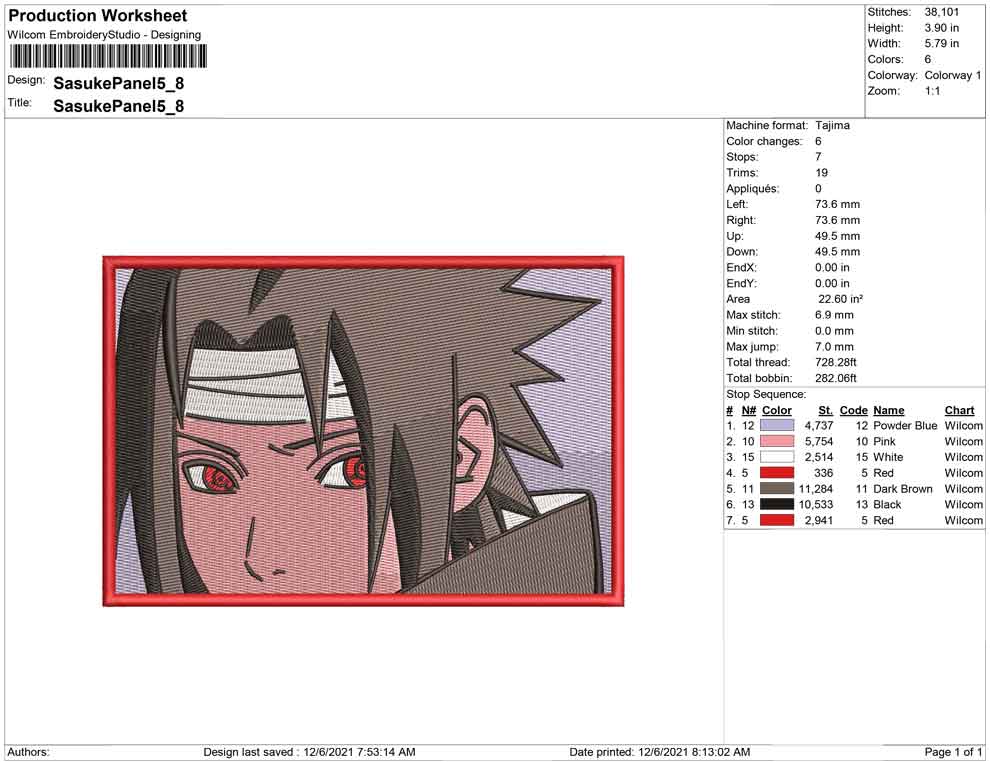Image resolution: width=990 pixels, height=762 pixels.
Task: Click the 'N#' column header
Action: point(749,410)
